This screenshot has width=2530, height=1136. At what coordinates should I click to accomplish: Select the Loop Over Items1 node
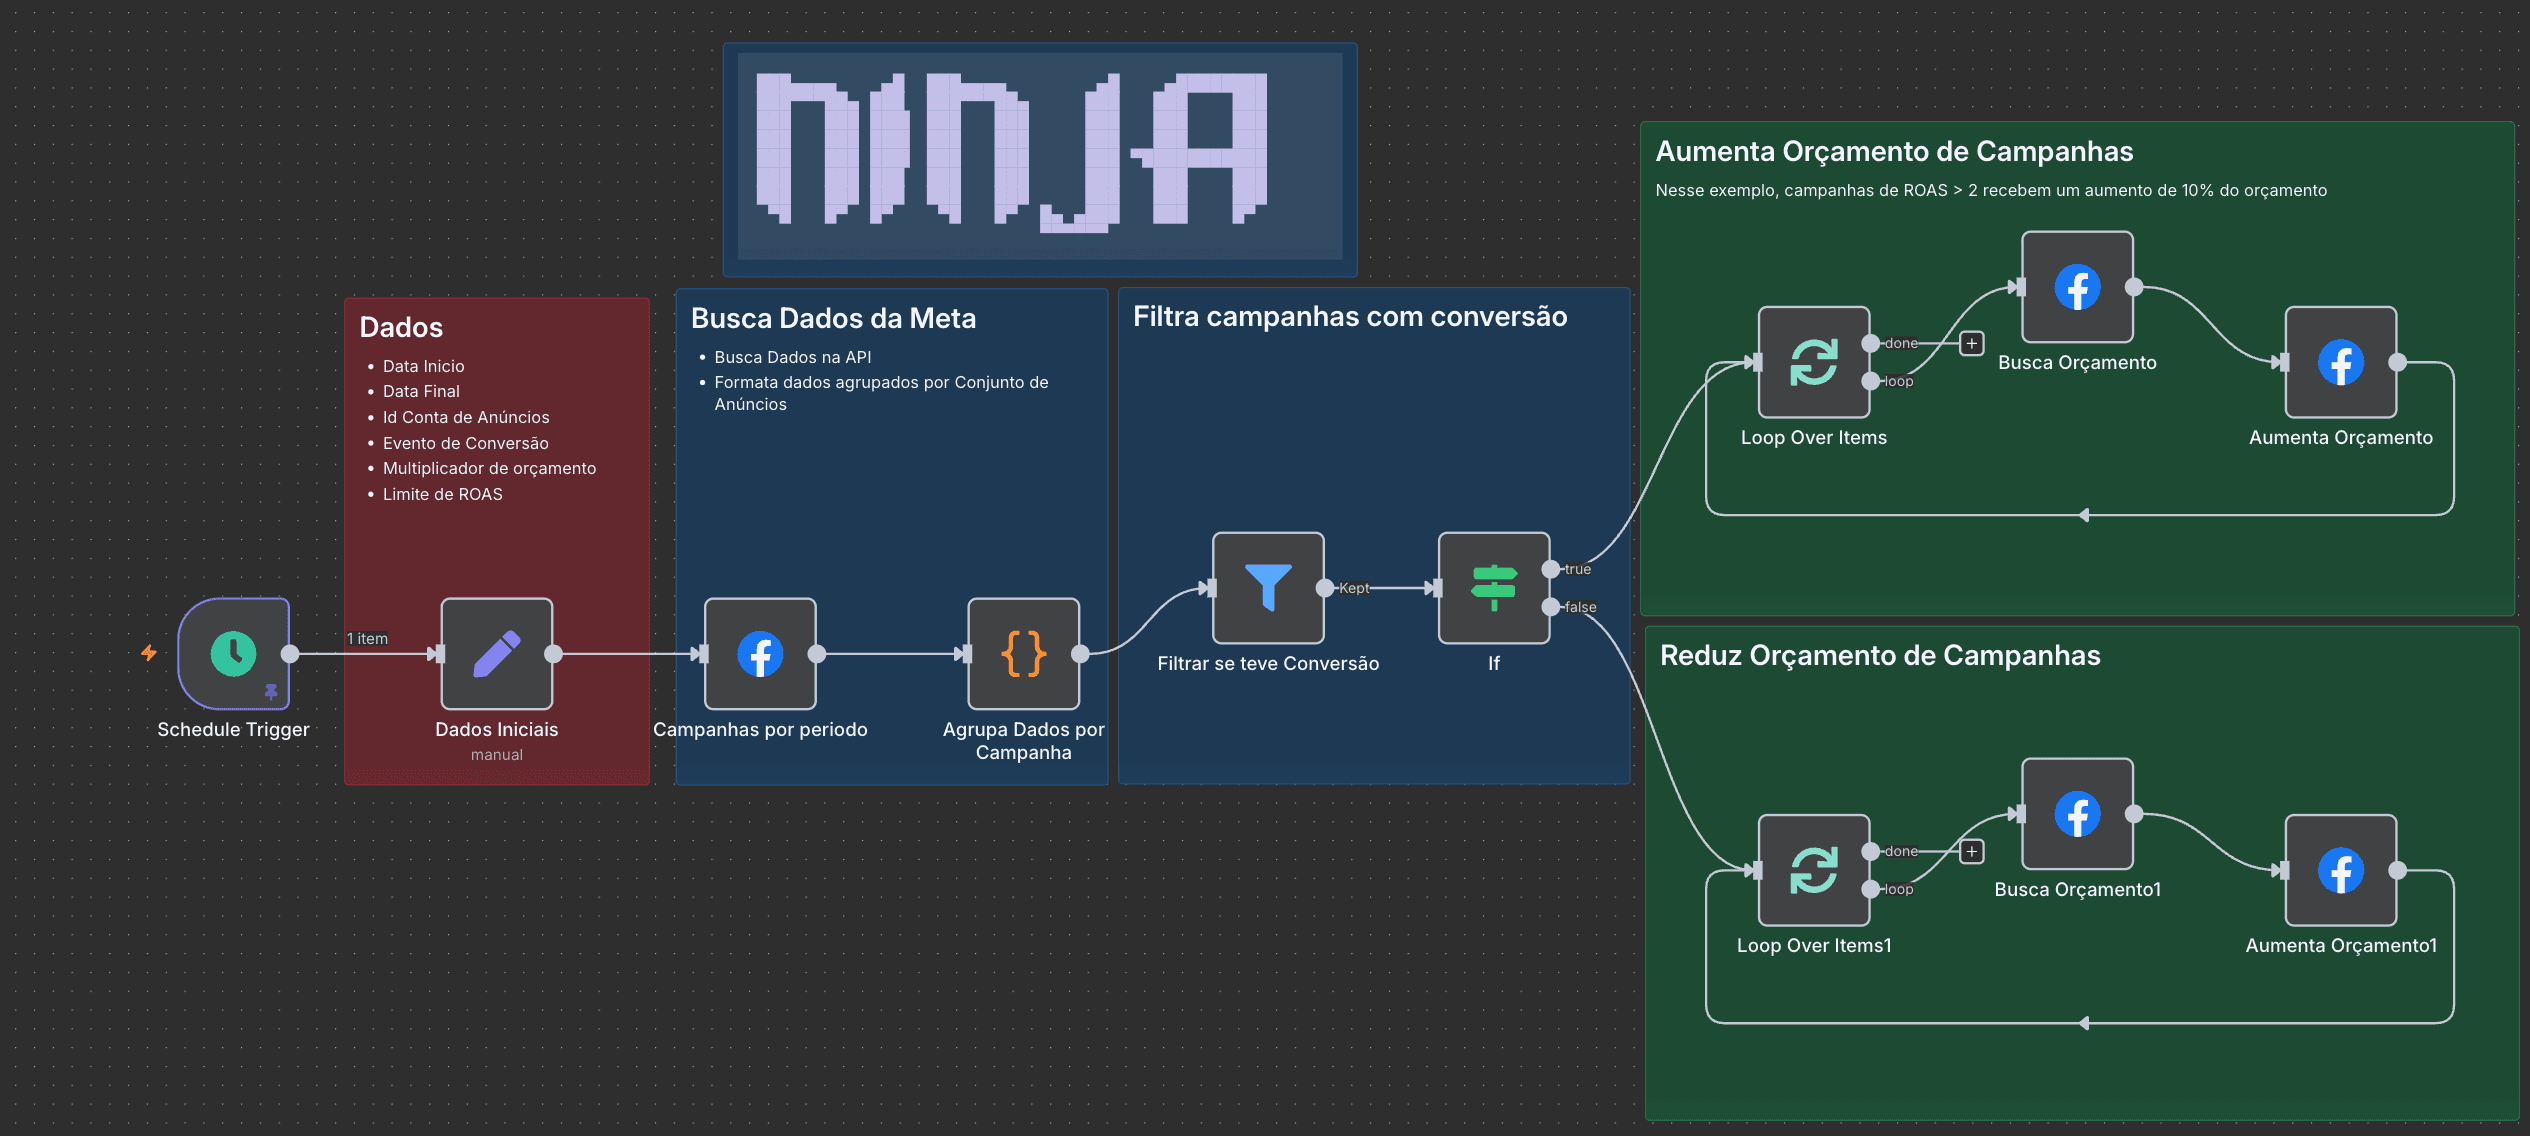(1813, 869)
